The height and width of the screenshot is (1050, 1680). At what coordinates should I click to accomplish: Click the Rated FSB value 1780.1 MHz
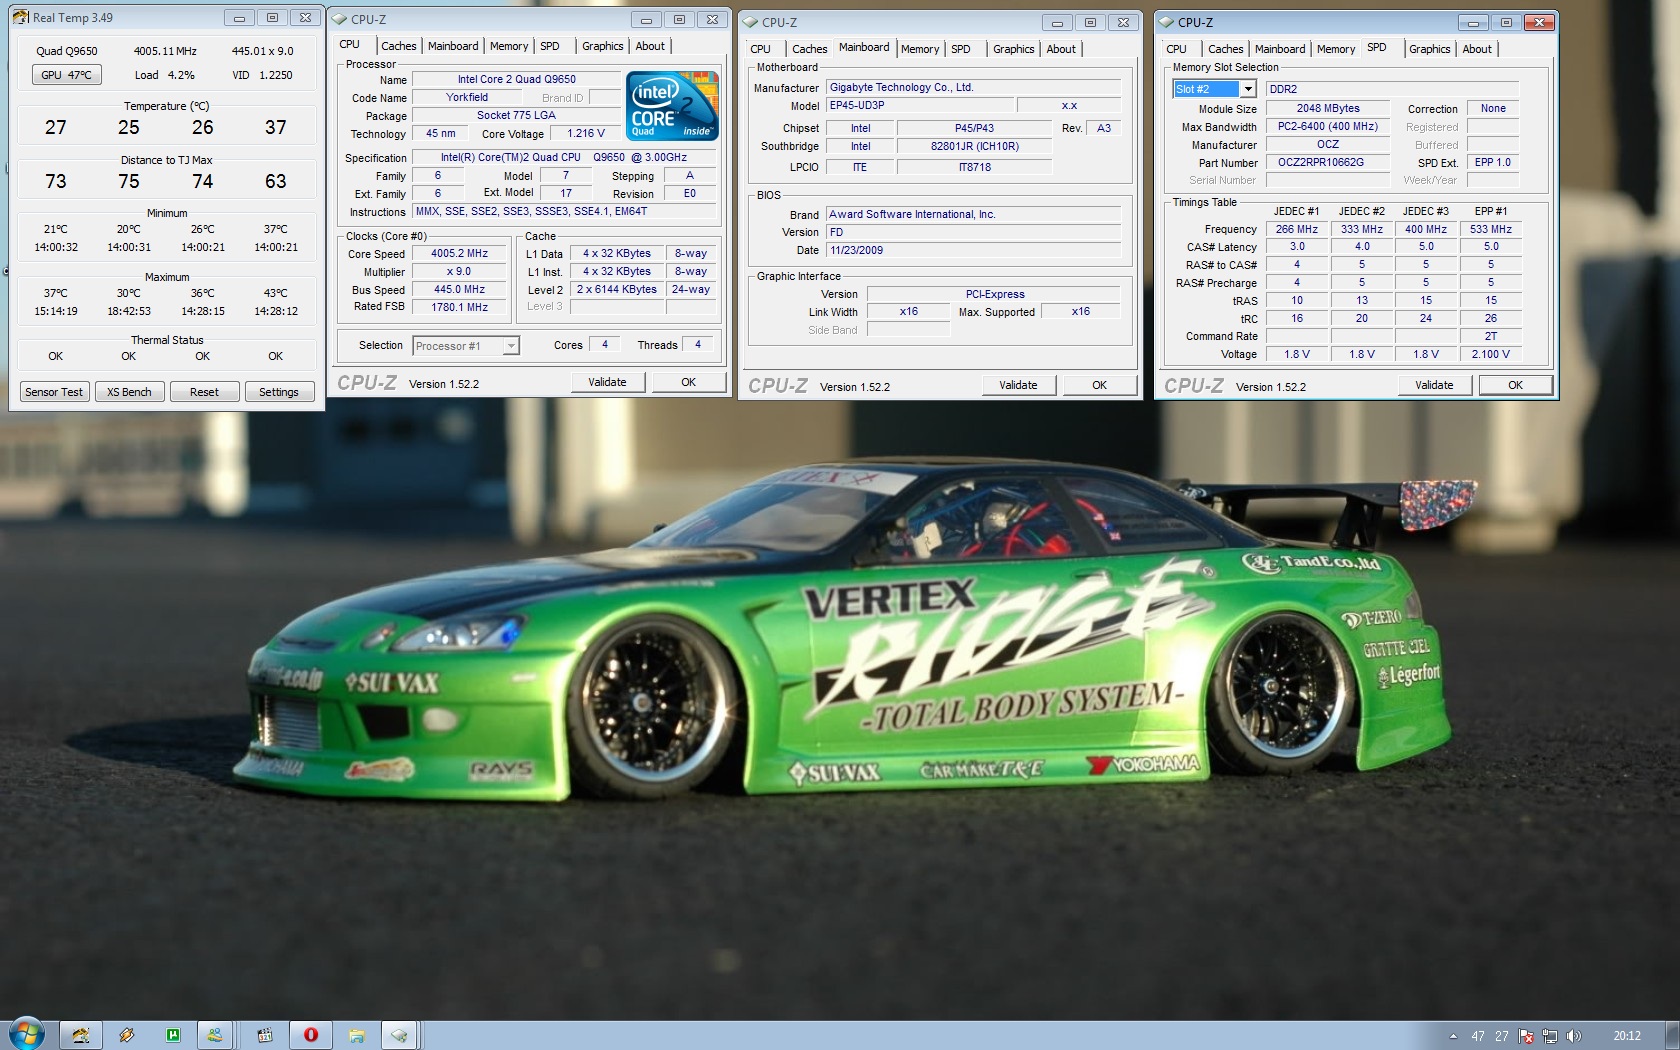pyautogui.click(x=459, y=307)
